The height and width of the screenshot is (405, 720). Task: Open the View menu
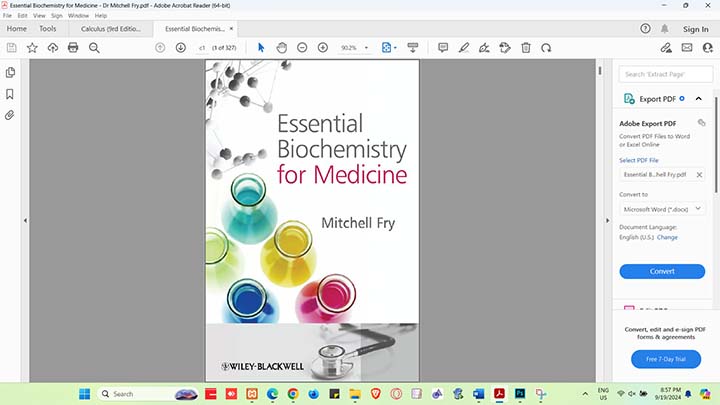click(x=39, y=16)
